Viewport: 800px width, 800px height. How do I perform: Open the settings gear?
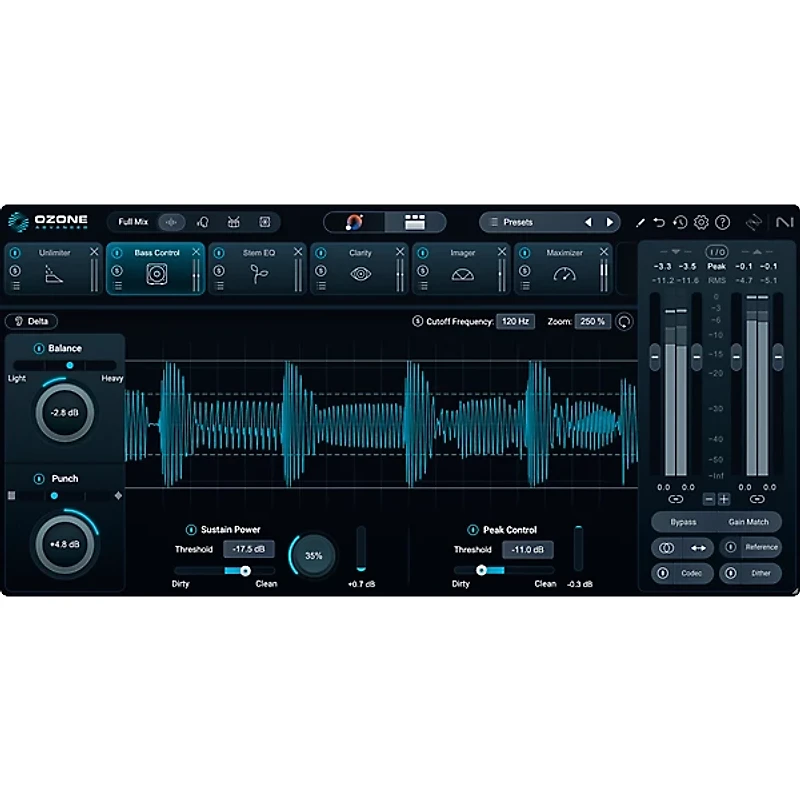pos(702,222)
